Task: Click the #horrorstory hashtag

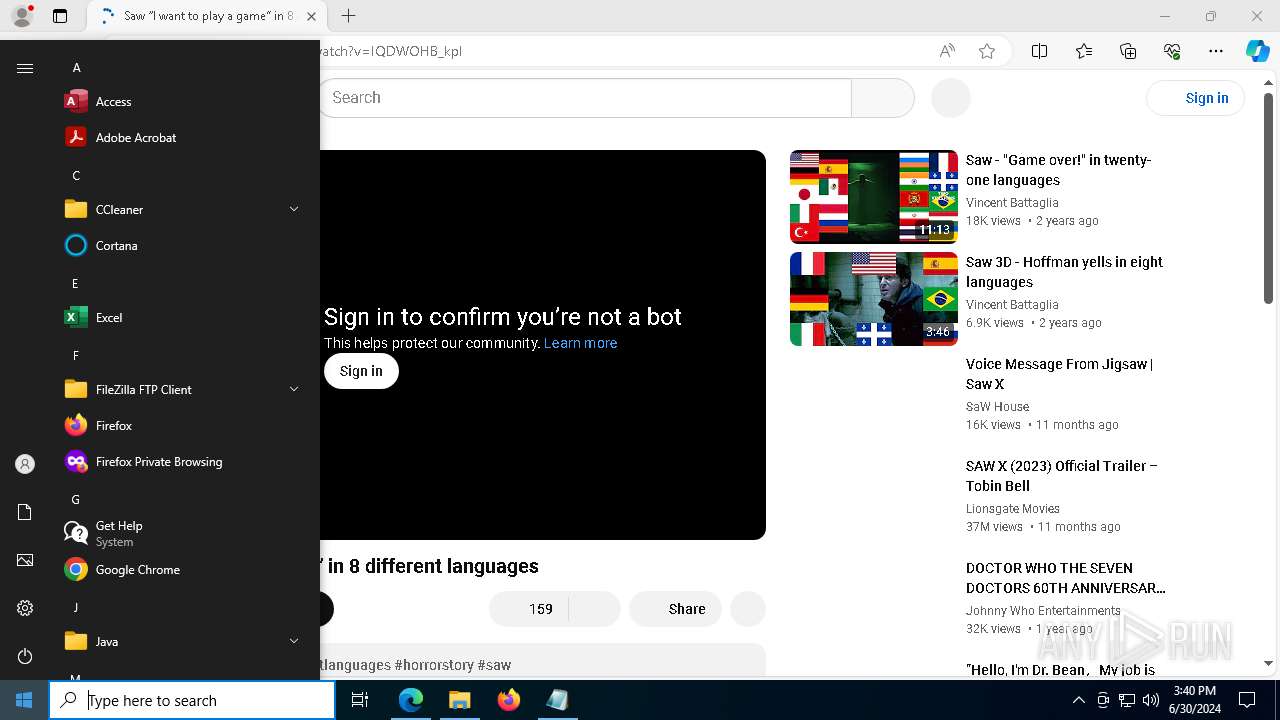Action: click(x=433, y=665)
